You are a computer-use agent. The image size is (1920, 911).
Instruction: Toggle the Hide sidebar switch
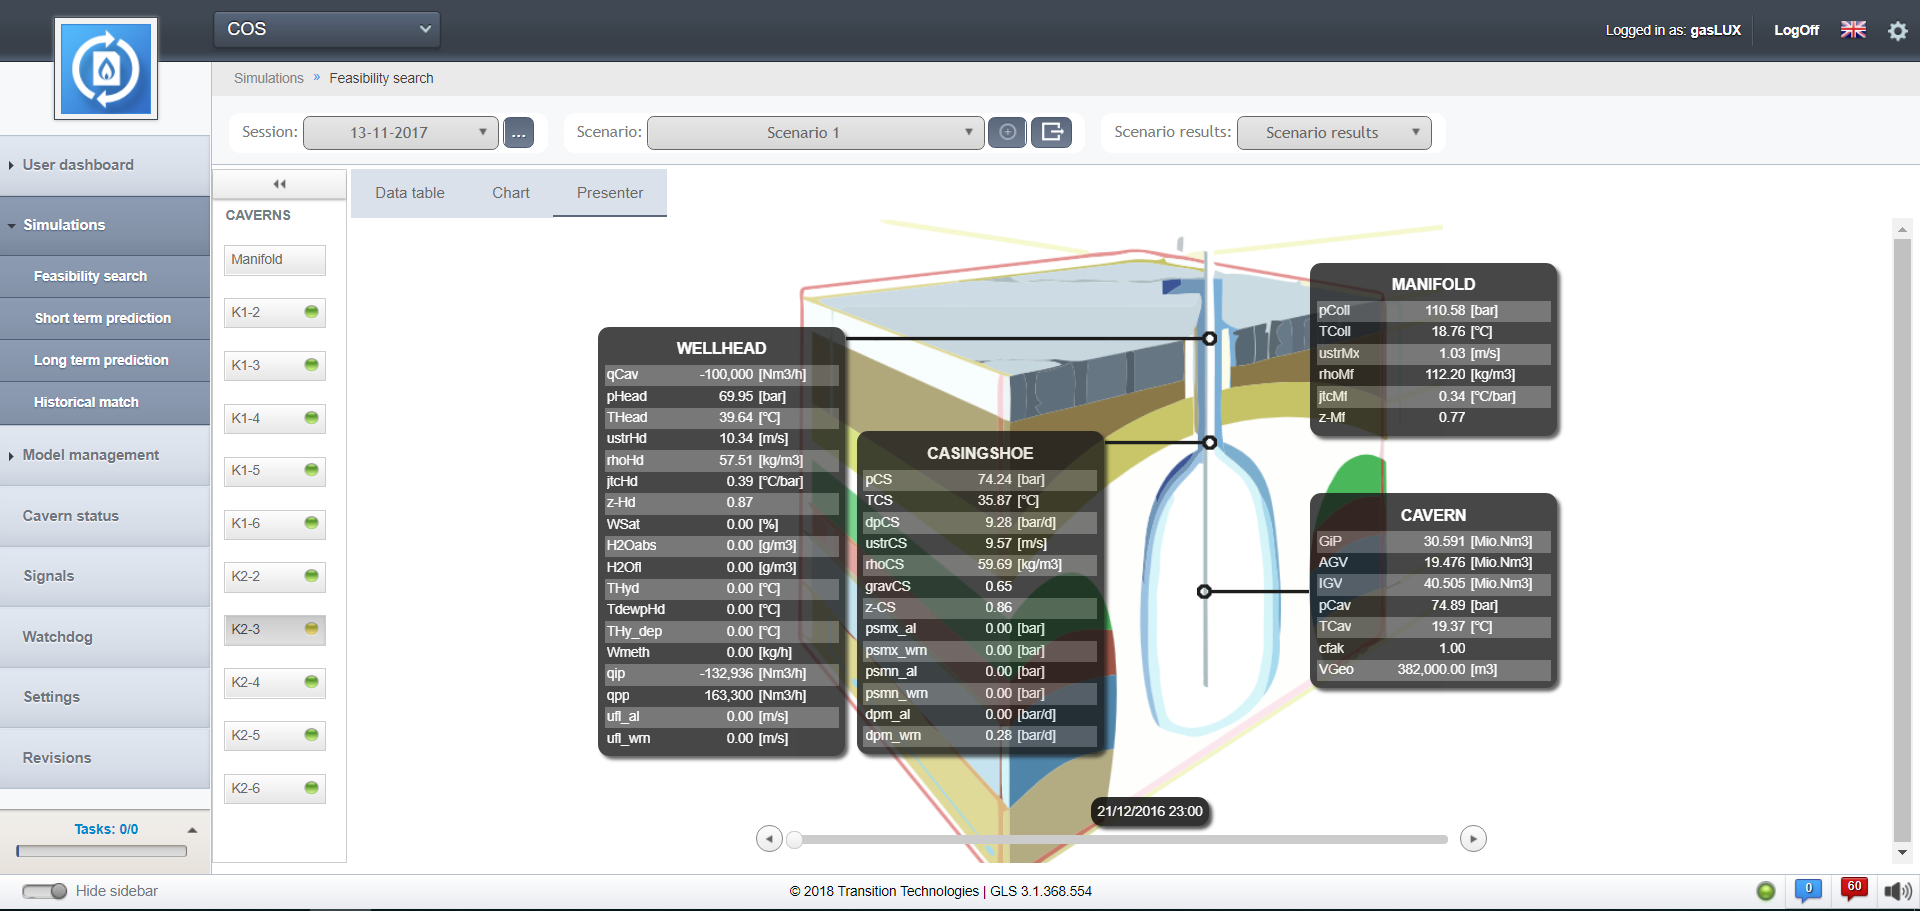44,891
